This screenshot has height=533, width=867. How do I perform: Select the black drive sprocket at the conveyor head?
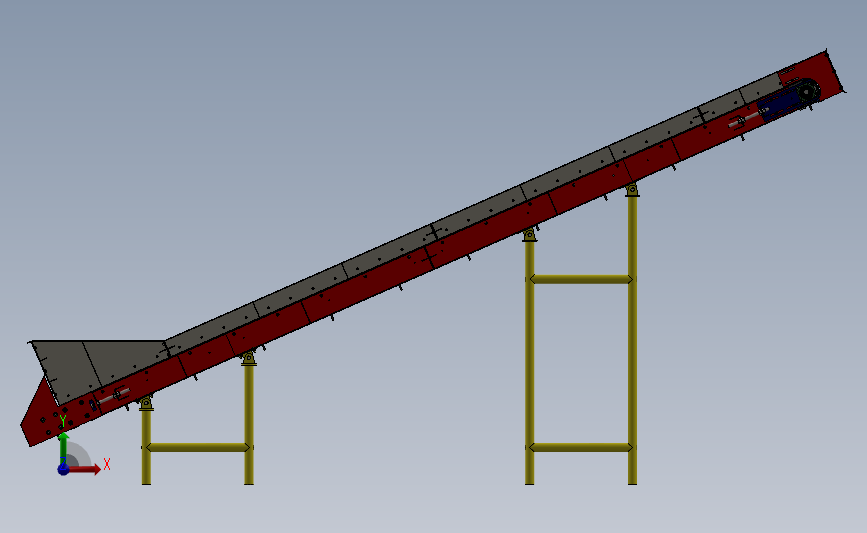tap(808, 91)
